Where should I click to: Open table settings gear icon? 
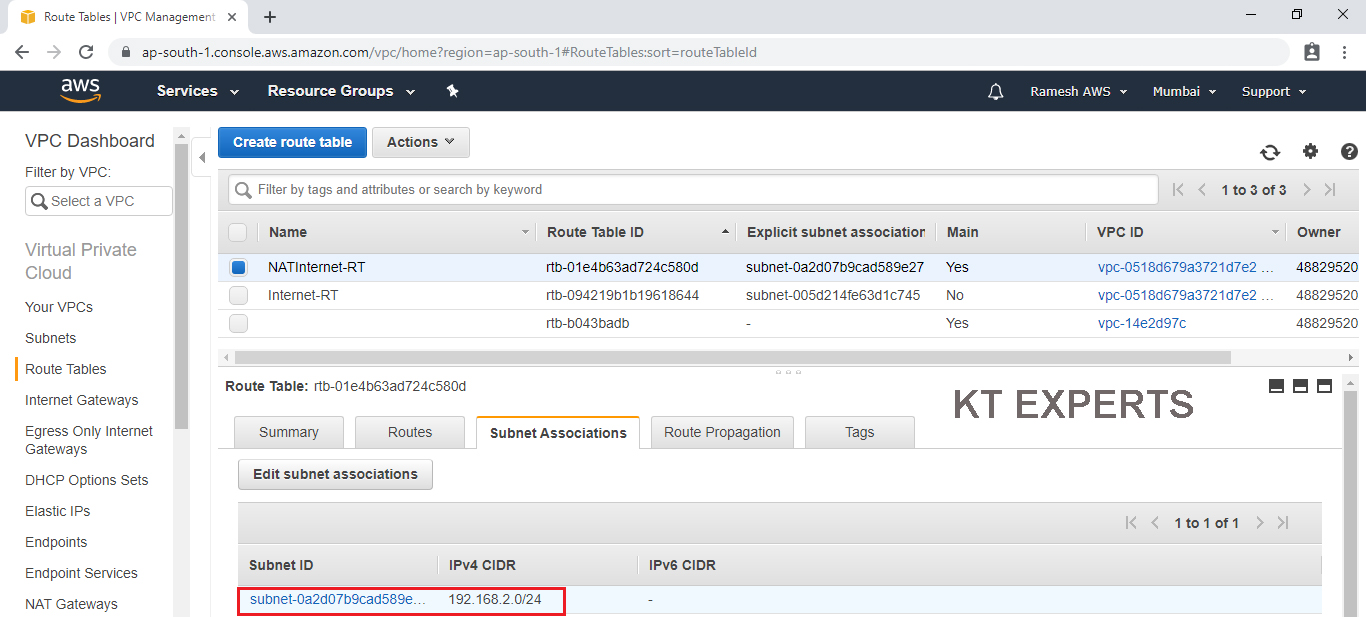coord(1310,152)
